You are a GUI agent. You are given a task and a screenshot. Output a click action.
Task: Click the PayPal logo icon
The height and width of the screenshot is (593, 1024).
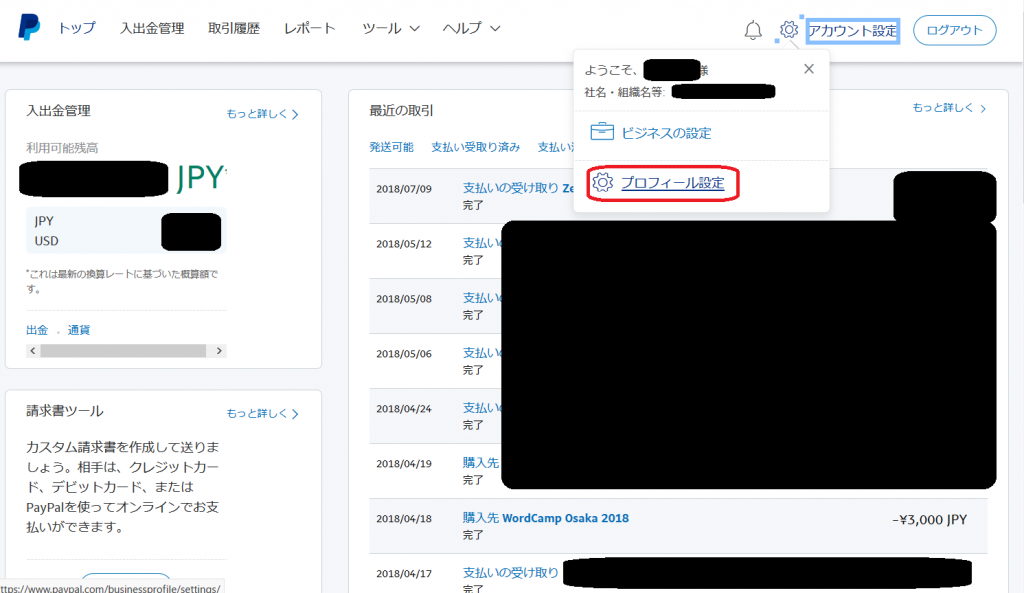coord(29,28)
